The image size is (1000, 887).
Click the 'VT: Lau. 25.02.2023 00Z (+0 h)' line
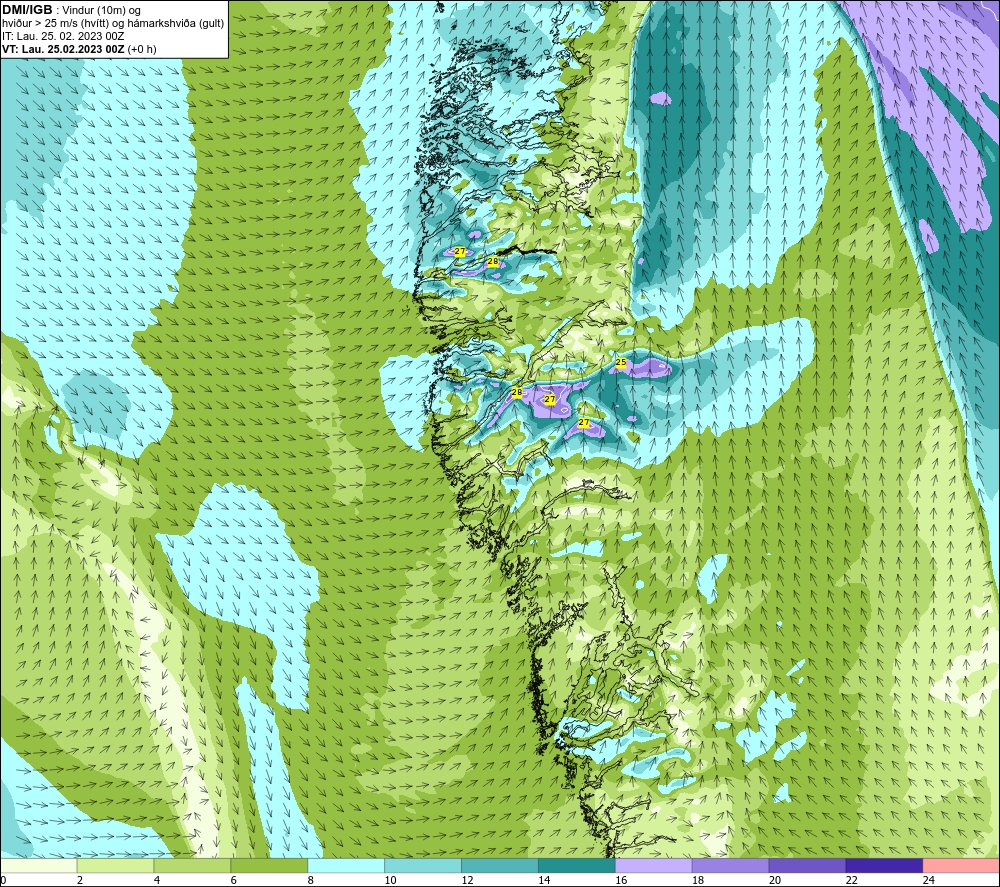tap(79, 49)
